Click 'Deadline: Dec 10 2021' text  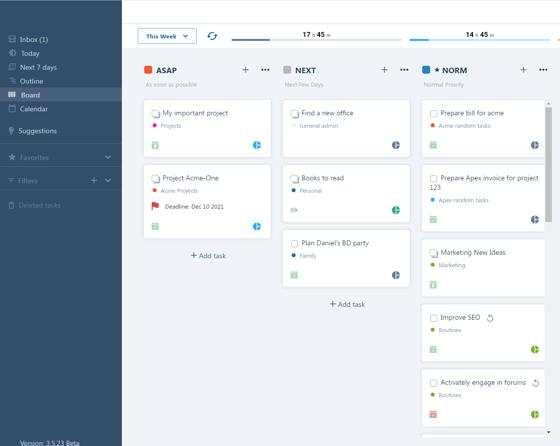pyautogui.click(x=194, y=206)
